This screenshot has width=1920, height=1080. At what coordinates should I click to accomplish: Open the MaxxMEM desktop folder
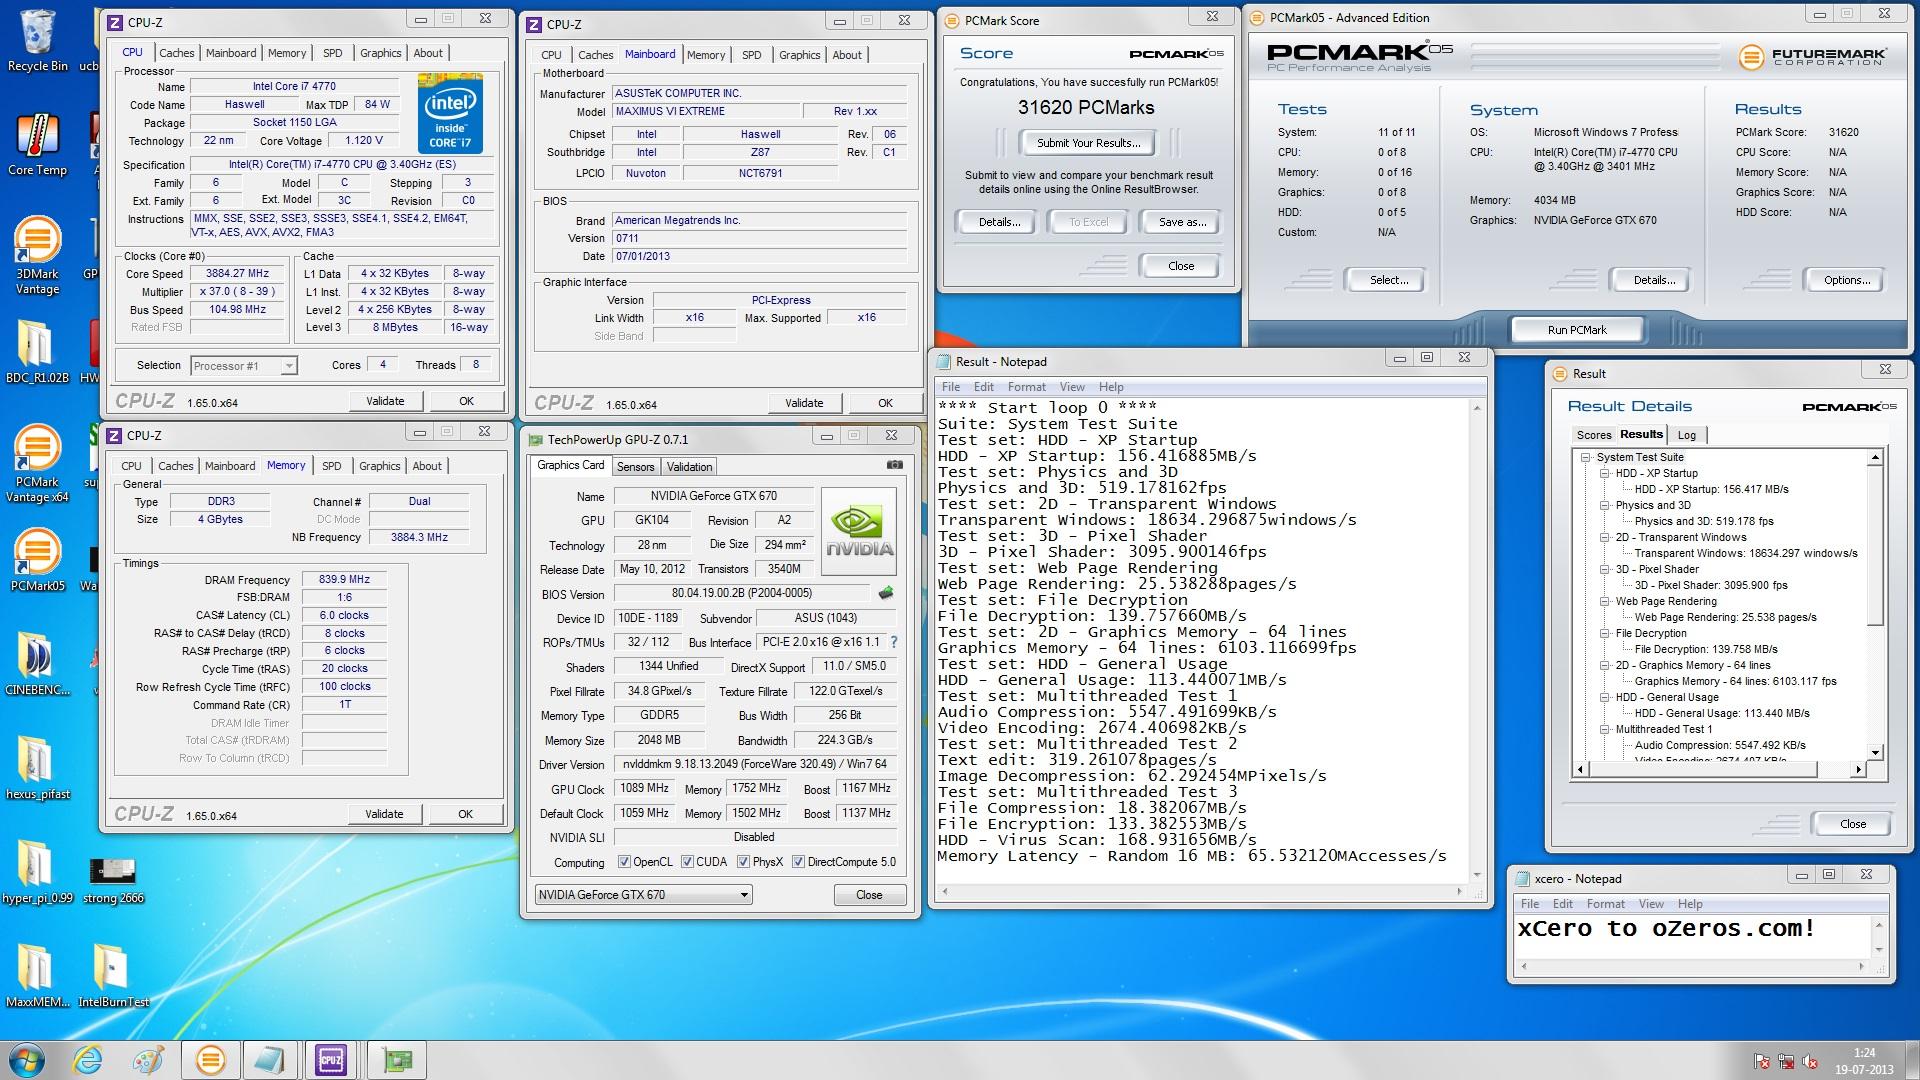37,976
